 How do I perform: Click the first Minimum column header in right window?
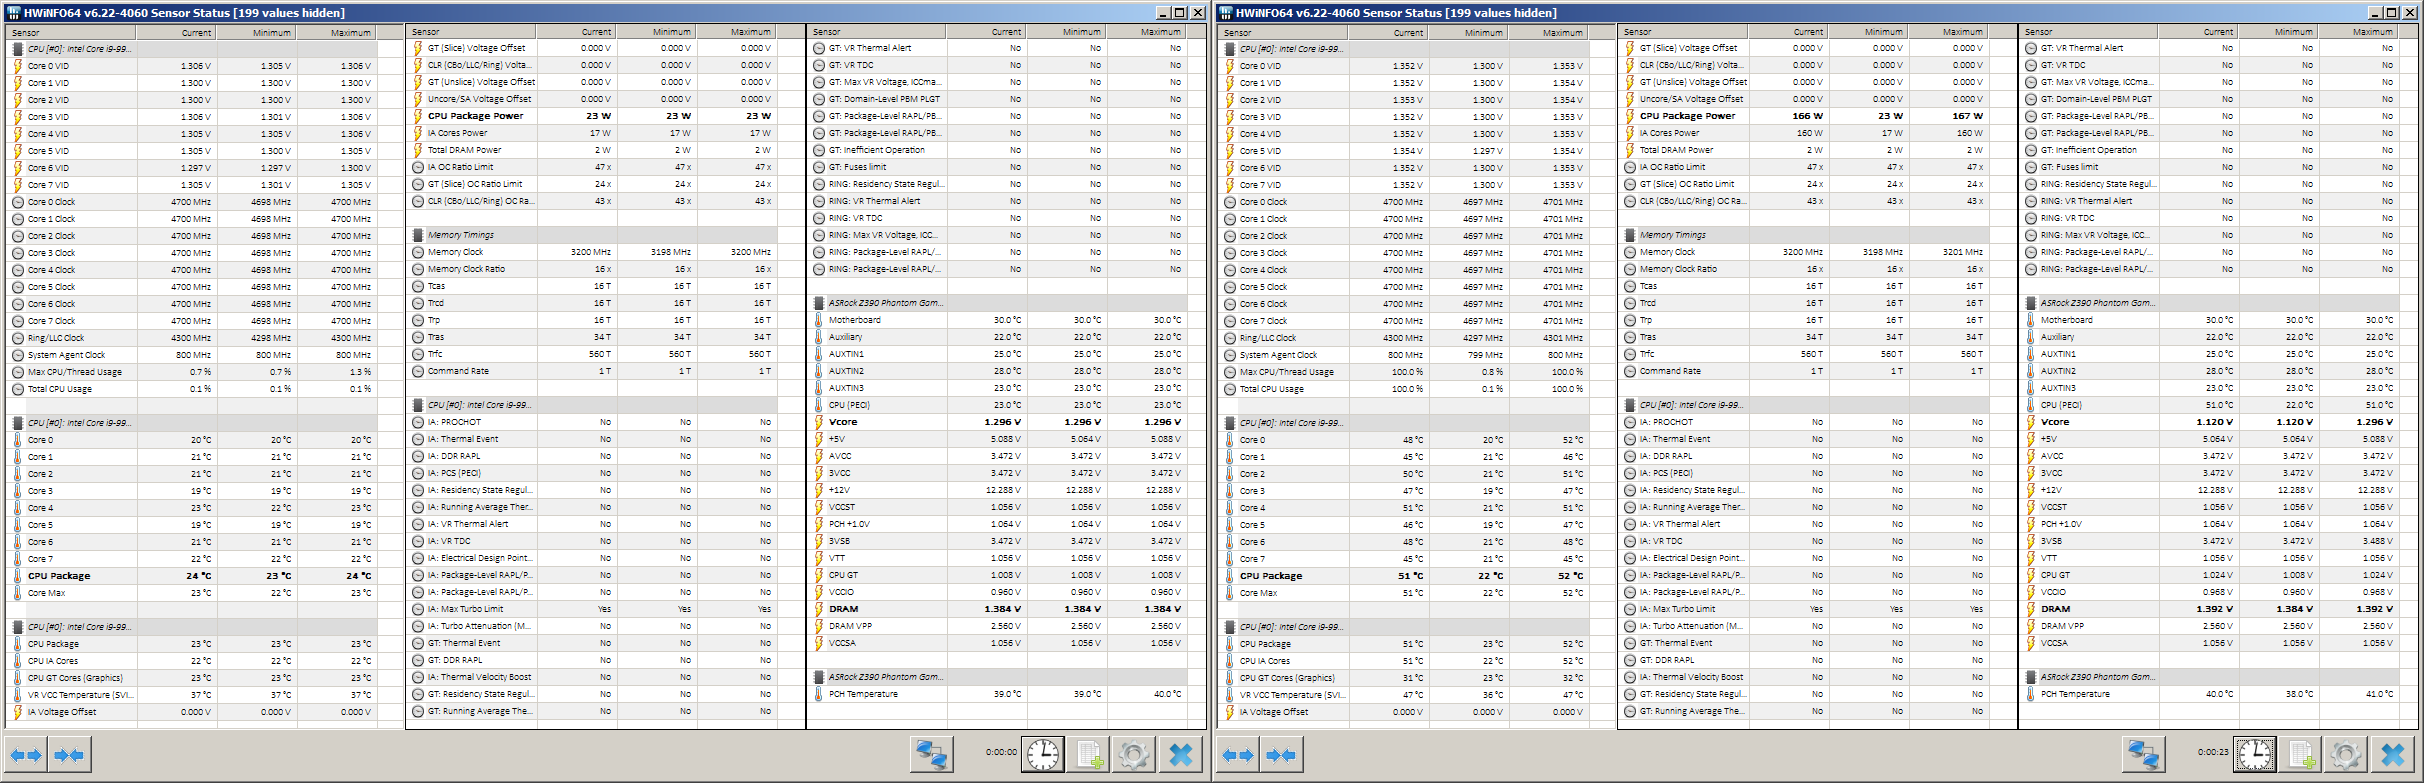click(x=1468, y=33)
